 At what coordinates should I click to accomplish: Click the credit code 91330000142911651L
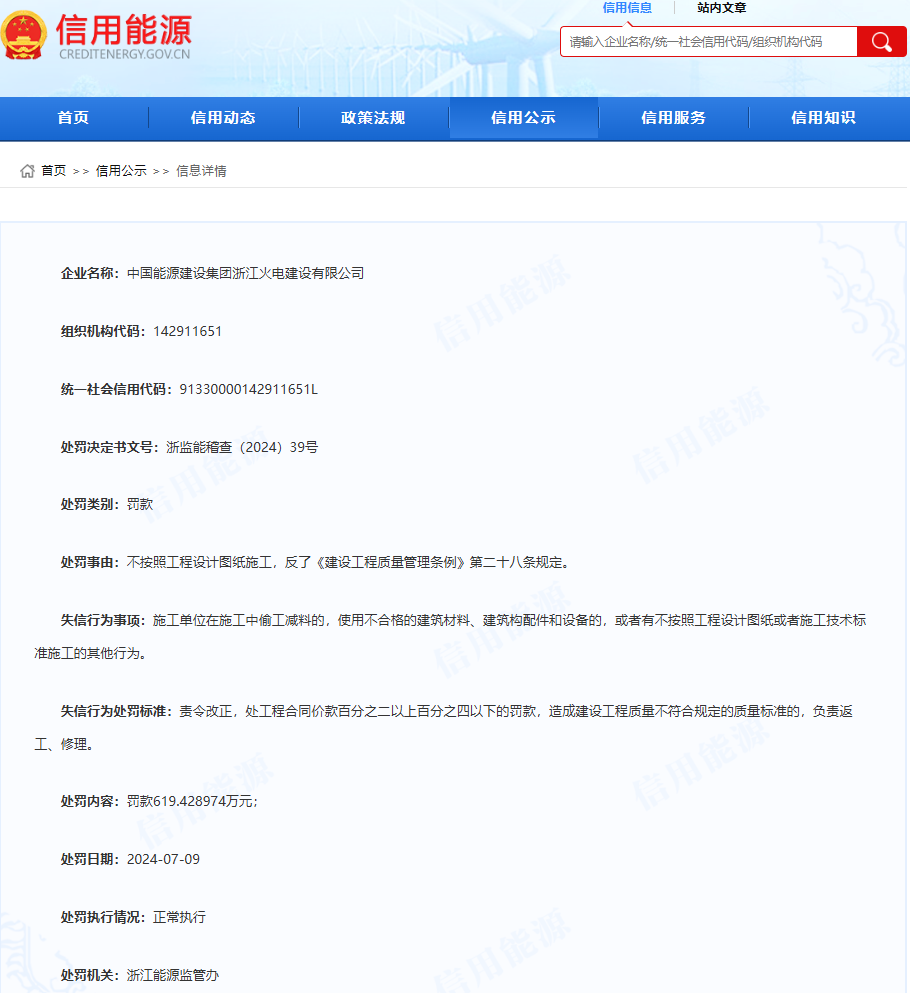click(248, 389)
